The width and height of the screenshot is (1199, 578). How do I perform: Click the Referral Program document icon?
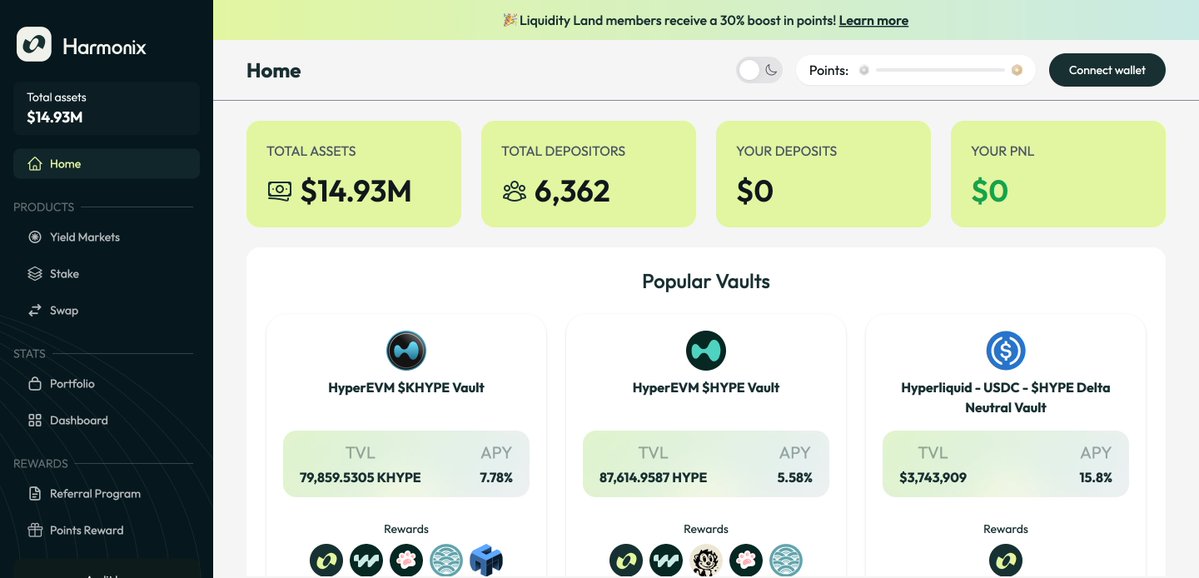34,494
